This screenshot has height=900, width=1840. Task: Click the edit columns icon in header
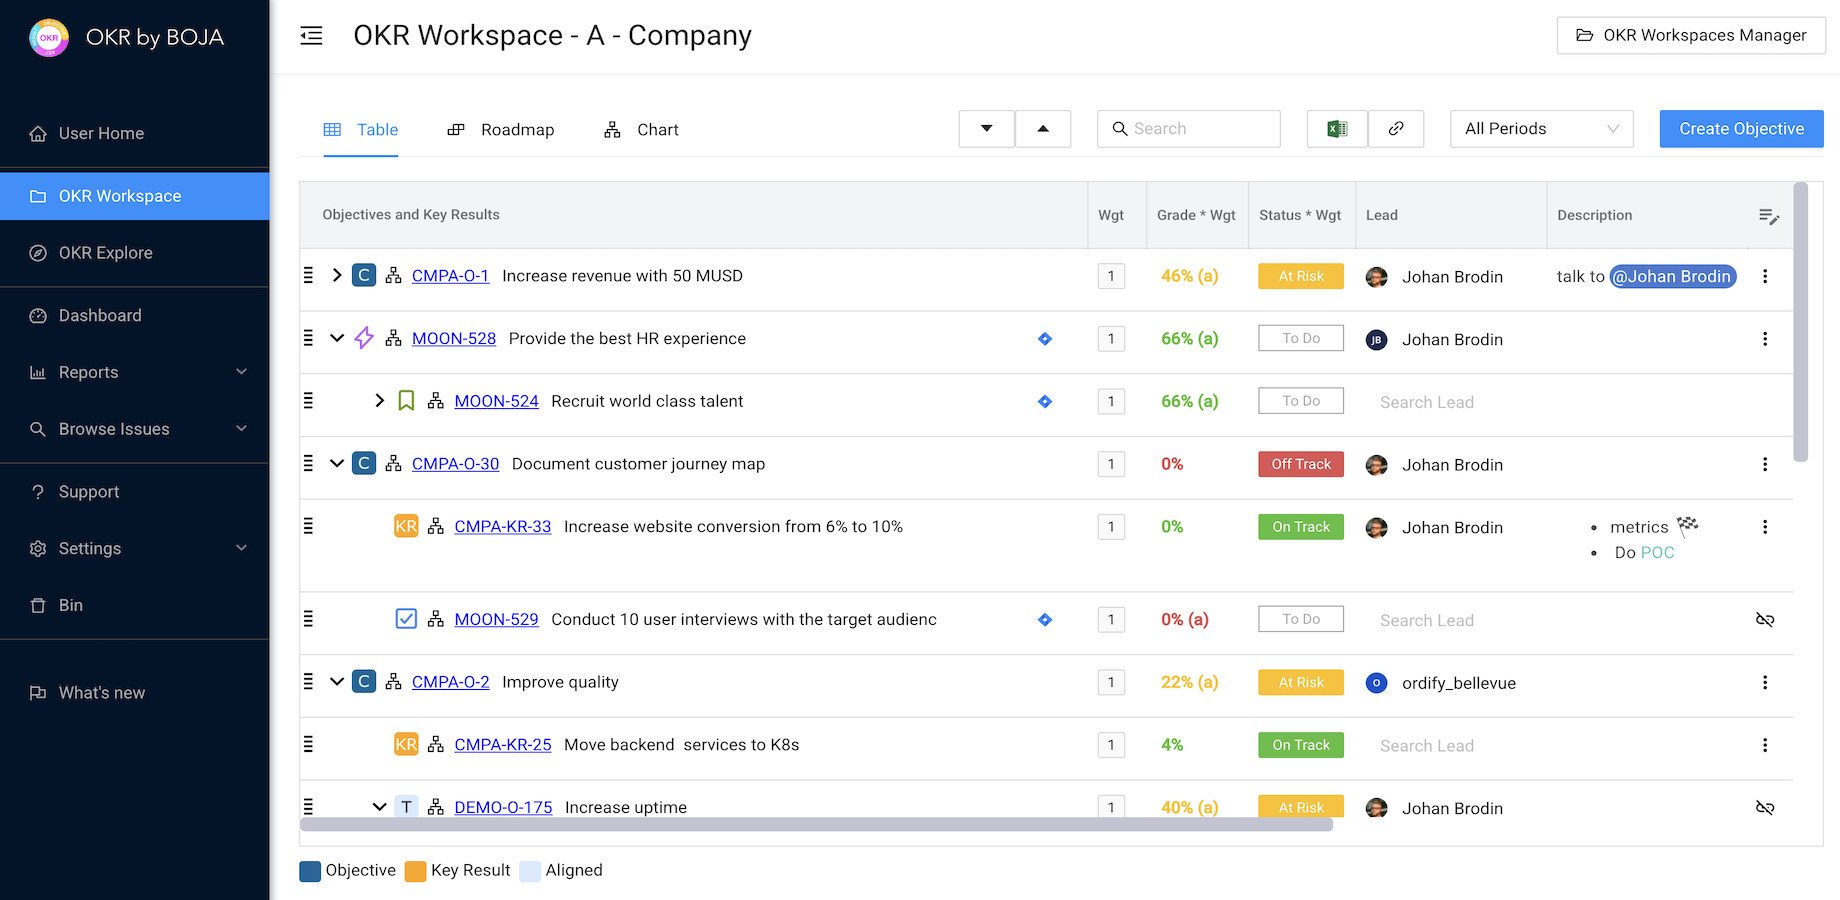pos(1768,216)
